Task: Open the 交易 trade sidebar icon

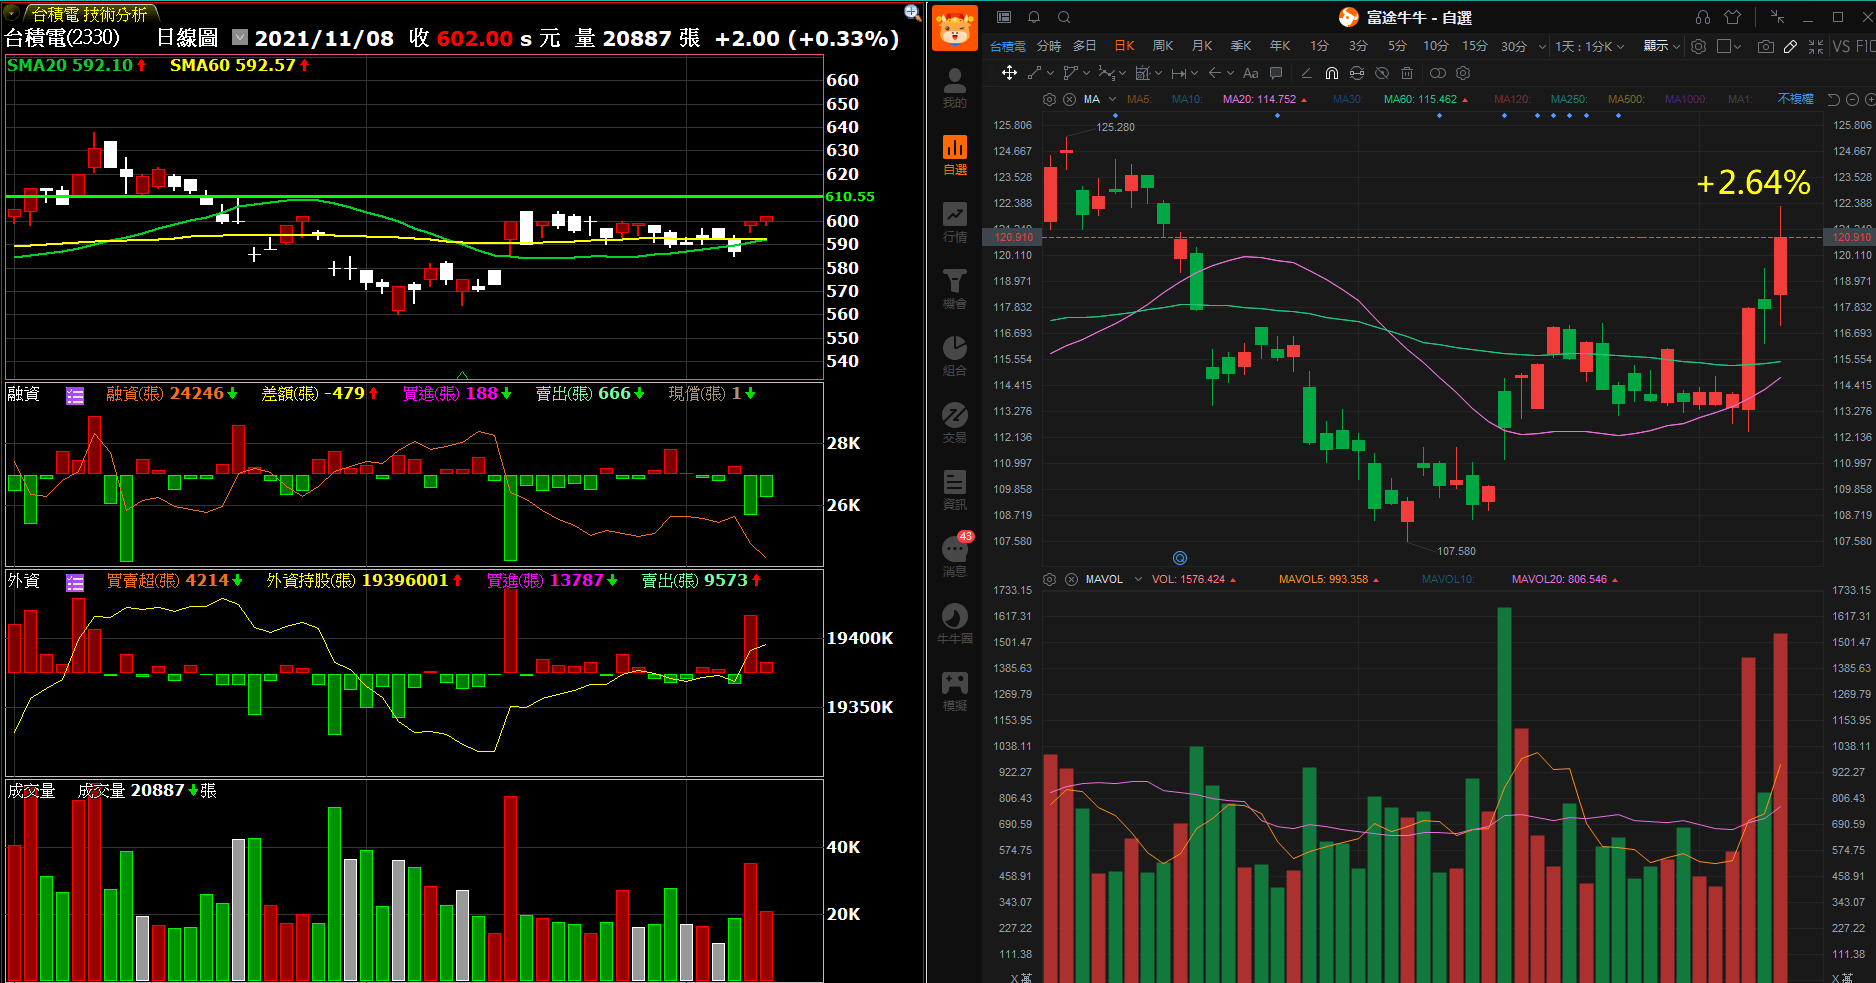Action: point(955,423)
